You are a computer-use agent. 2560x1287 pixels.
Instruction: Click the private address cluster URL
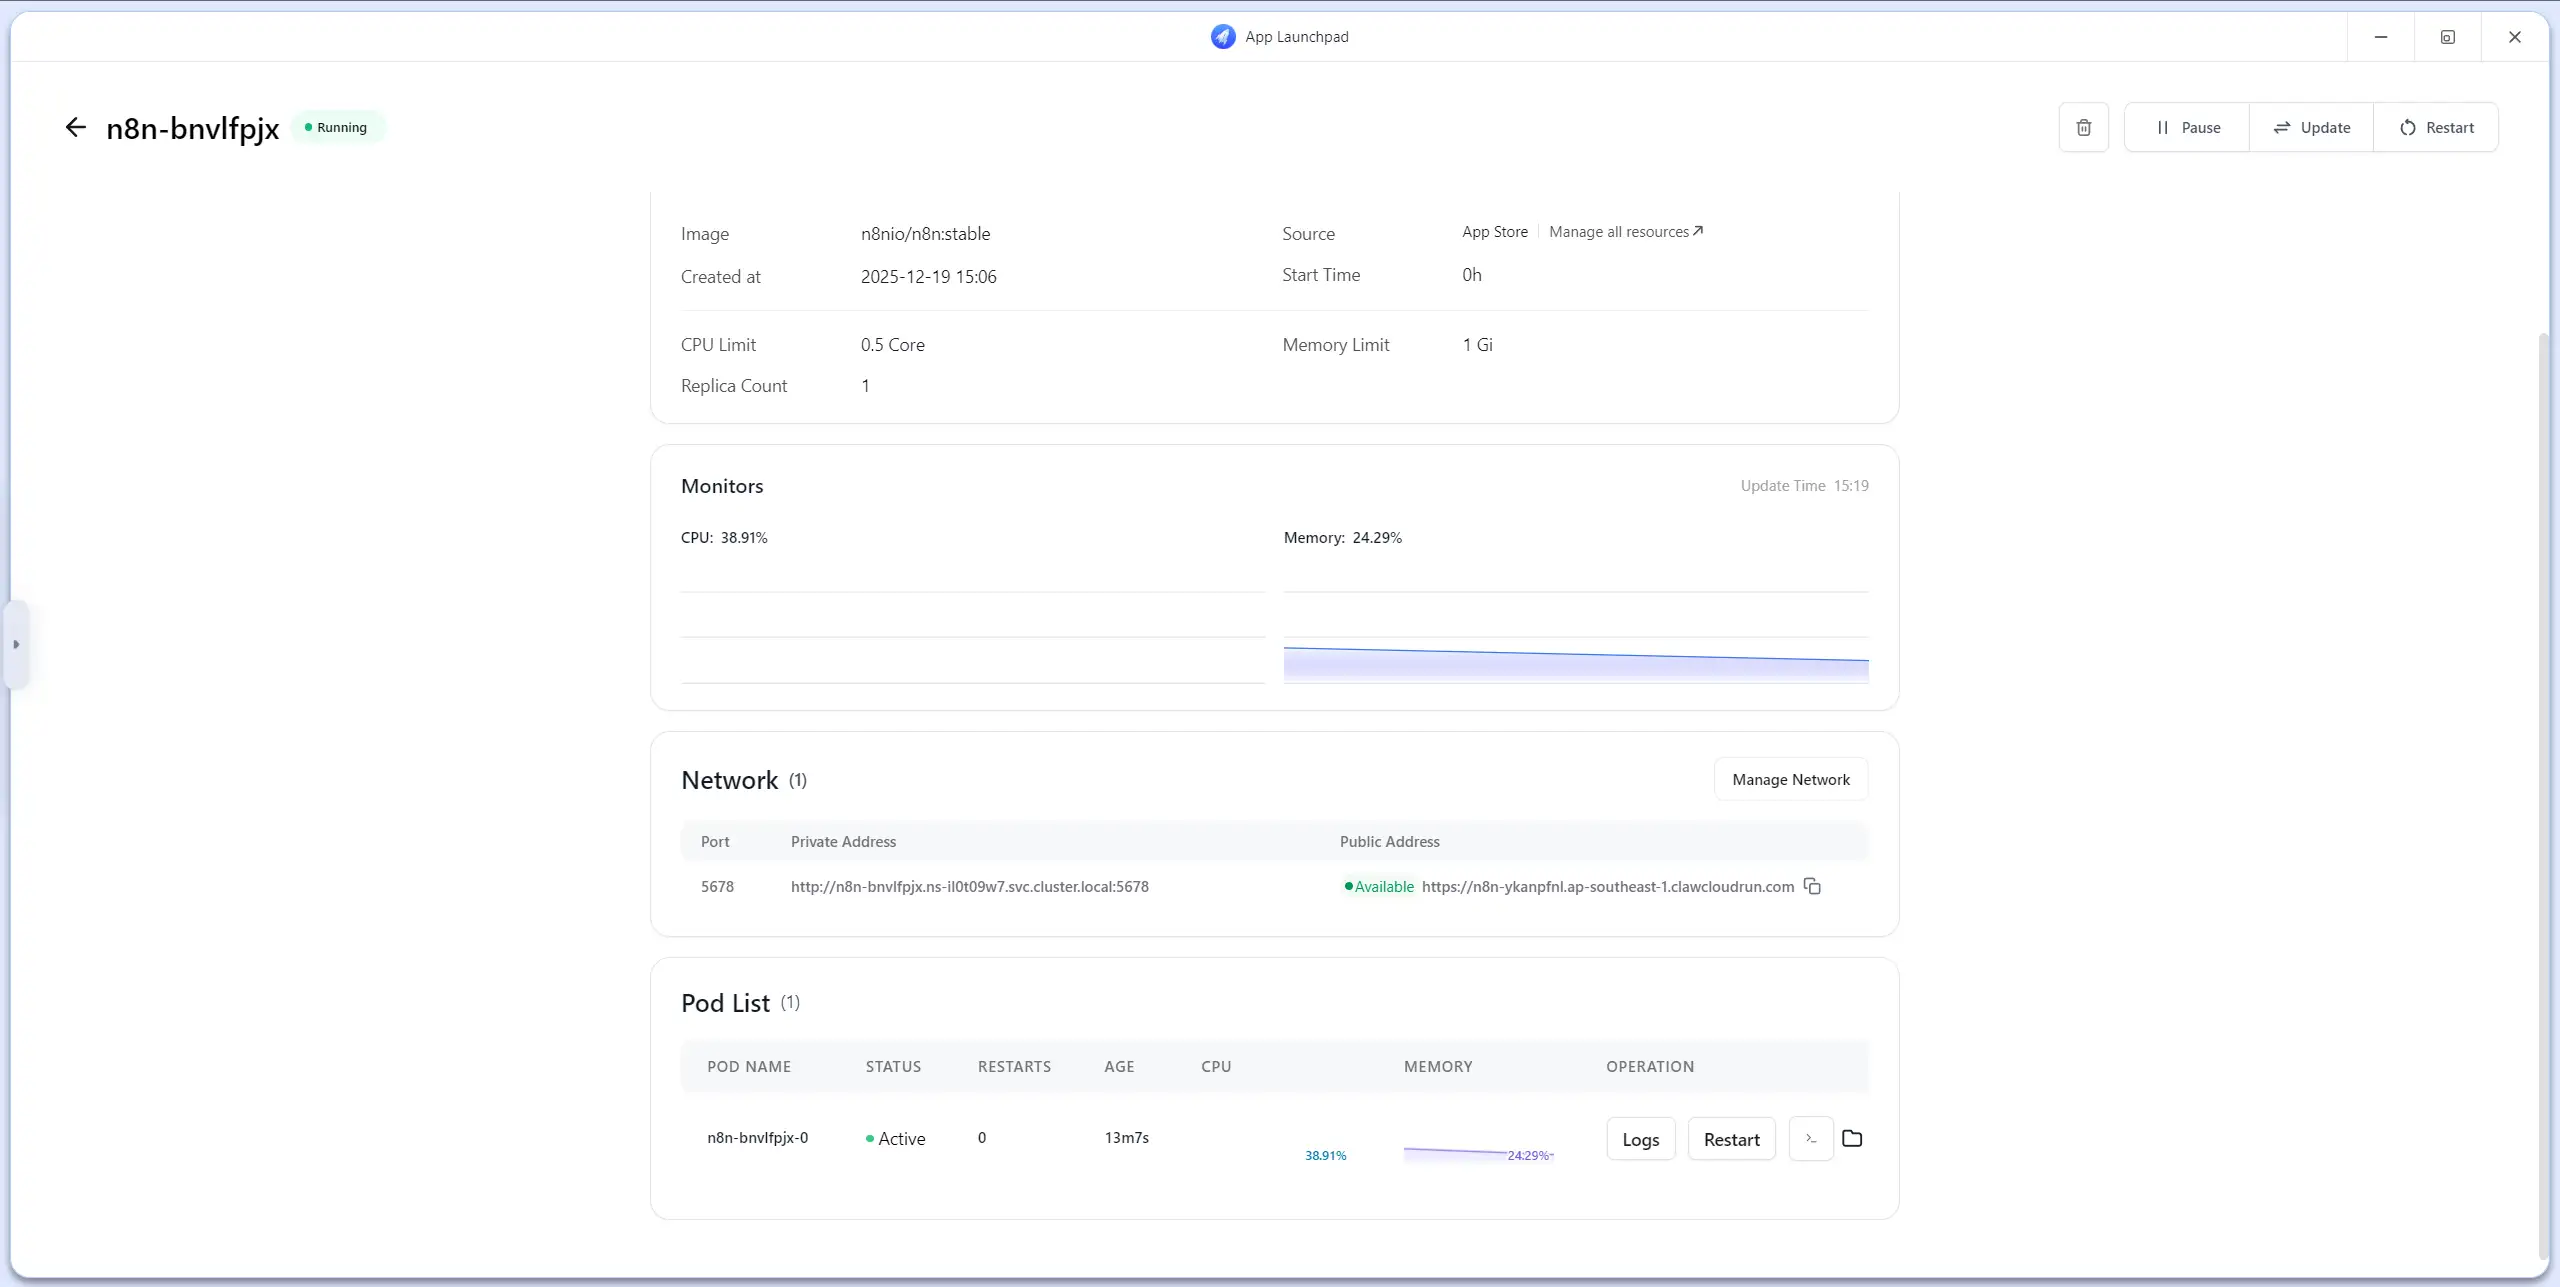coord(969,886)
